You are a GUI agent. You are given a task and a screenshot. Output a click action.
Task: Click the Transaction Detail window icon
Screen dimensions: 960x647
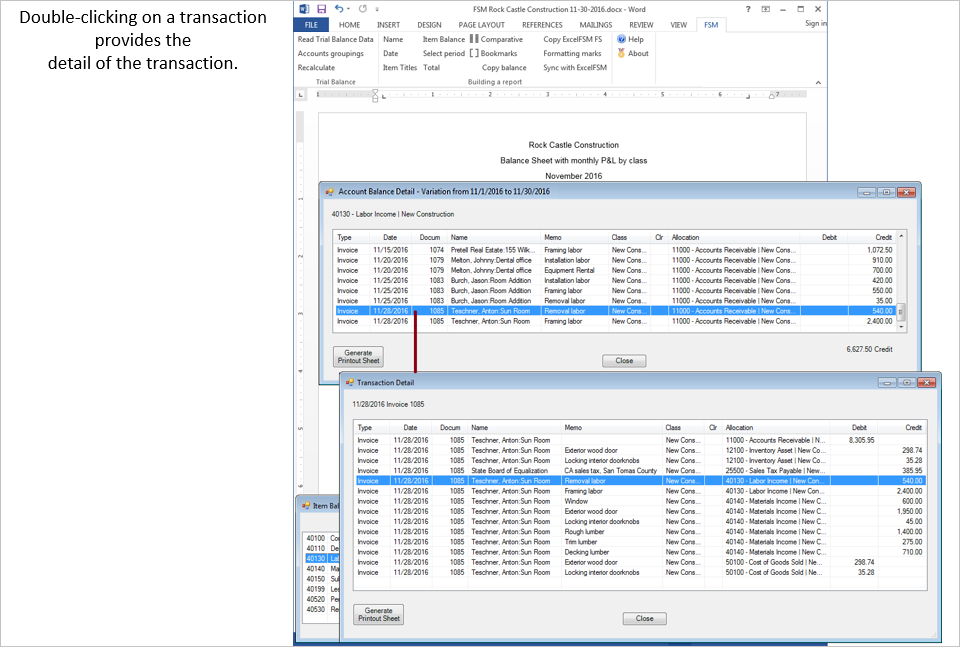pos(350,383)
